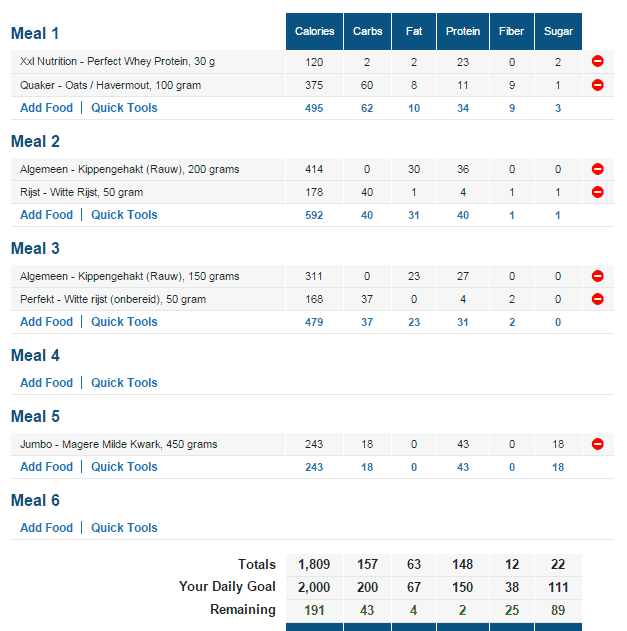This screenshot has width=627, height=631.
Task: Open the Quaker Oats Havermout food entry
Action: pos(110,85)
